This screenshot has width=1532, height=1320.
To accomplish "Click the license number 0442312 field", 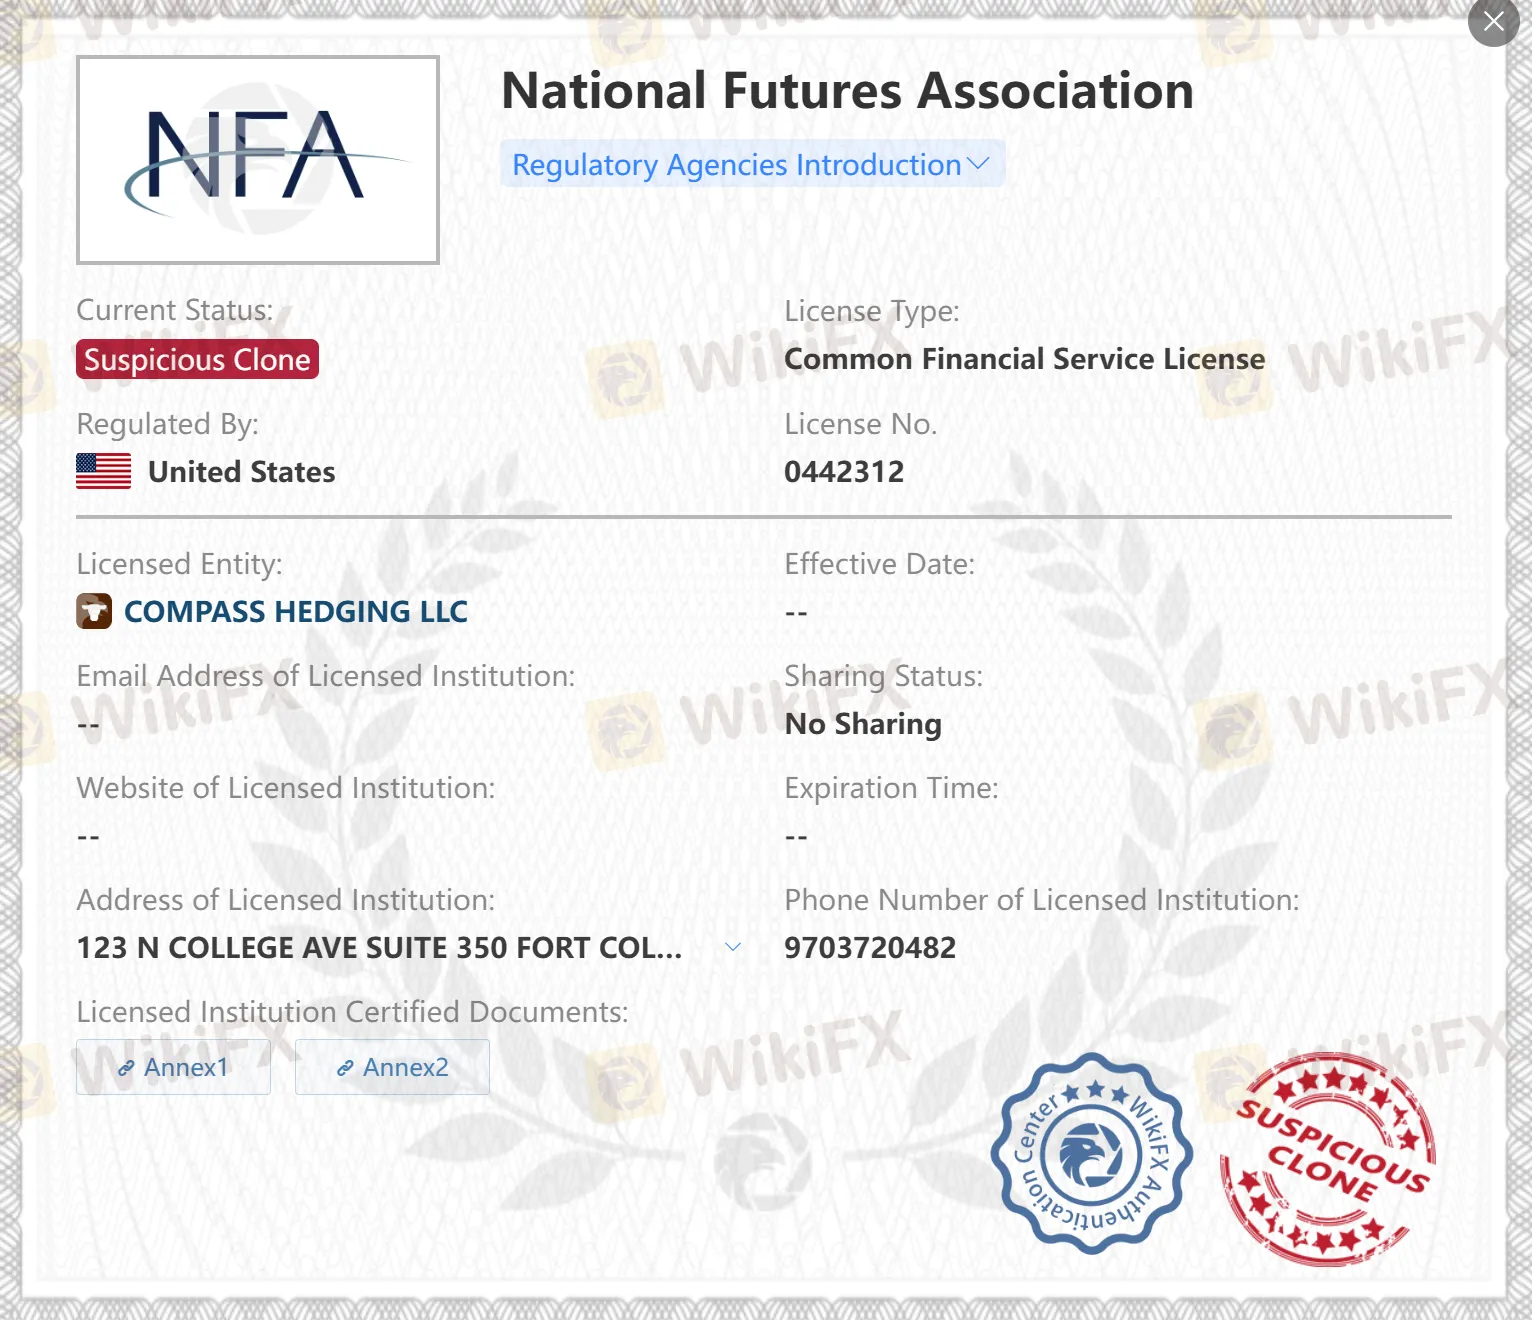I will coord(845,471).
